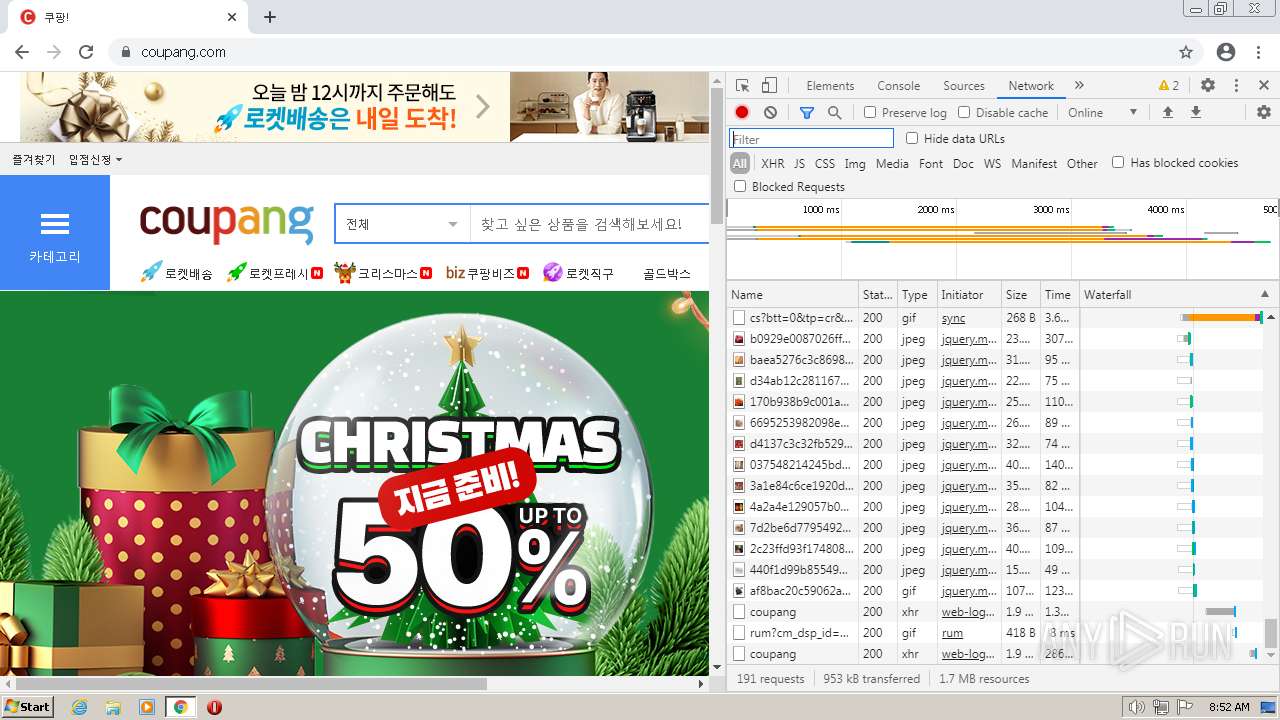Open a new browser tab
This screenshot has height=720, width=1280.
point(270,17)
